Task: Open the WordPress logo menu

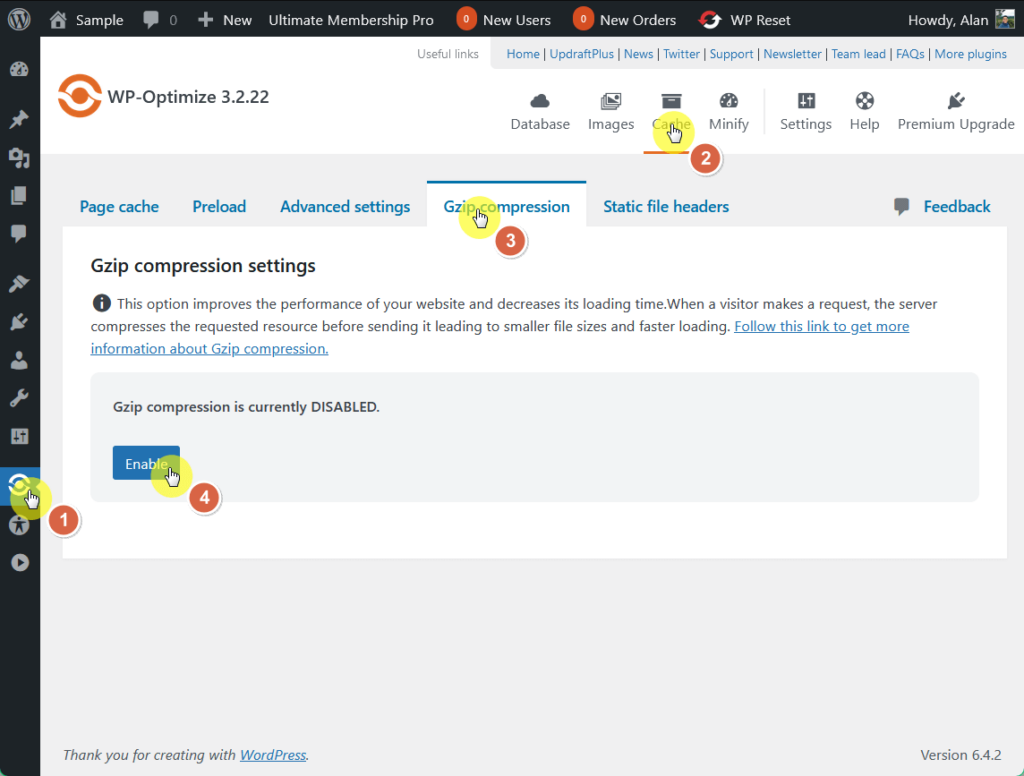Action: coord(19,20)
